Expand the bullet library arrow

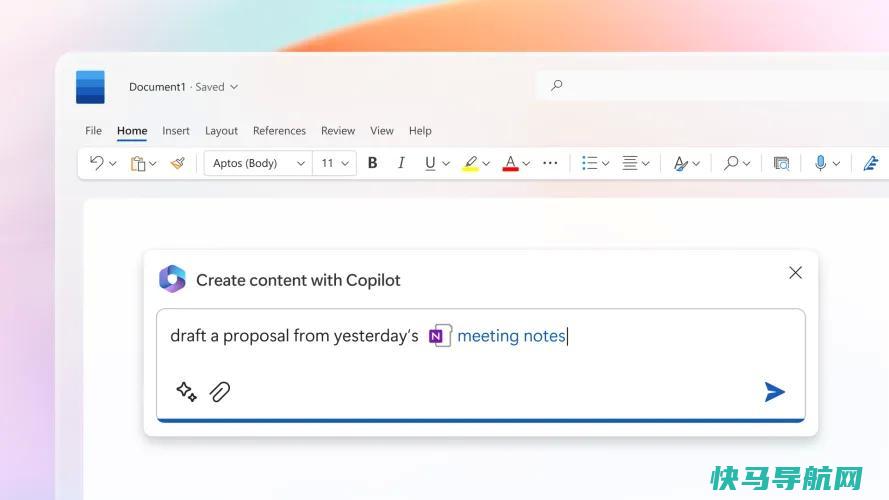coord(606,164)
